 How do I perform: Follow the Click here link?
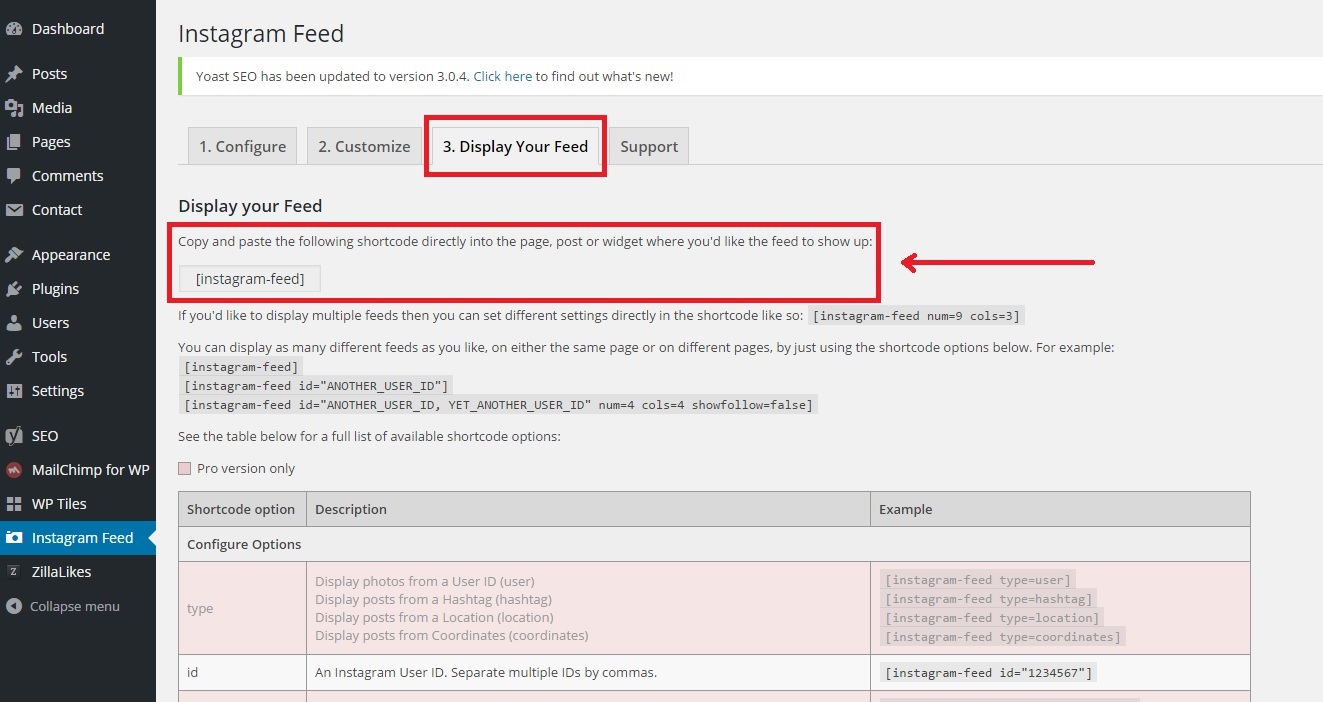click(x=503, y=76)
